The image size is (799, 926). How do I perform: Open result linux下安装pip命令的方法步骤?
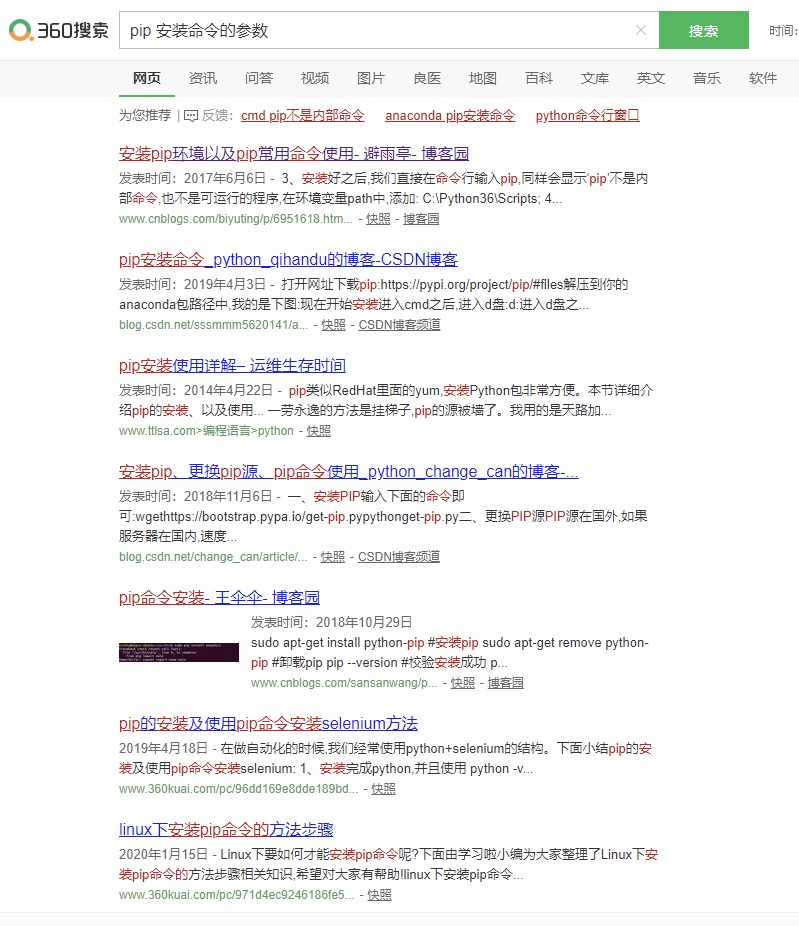click(x=226, y=830)
